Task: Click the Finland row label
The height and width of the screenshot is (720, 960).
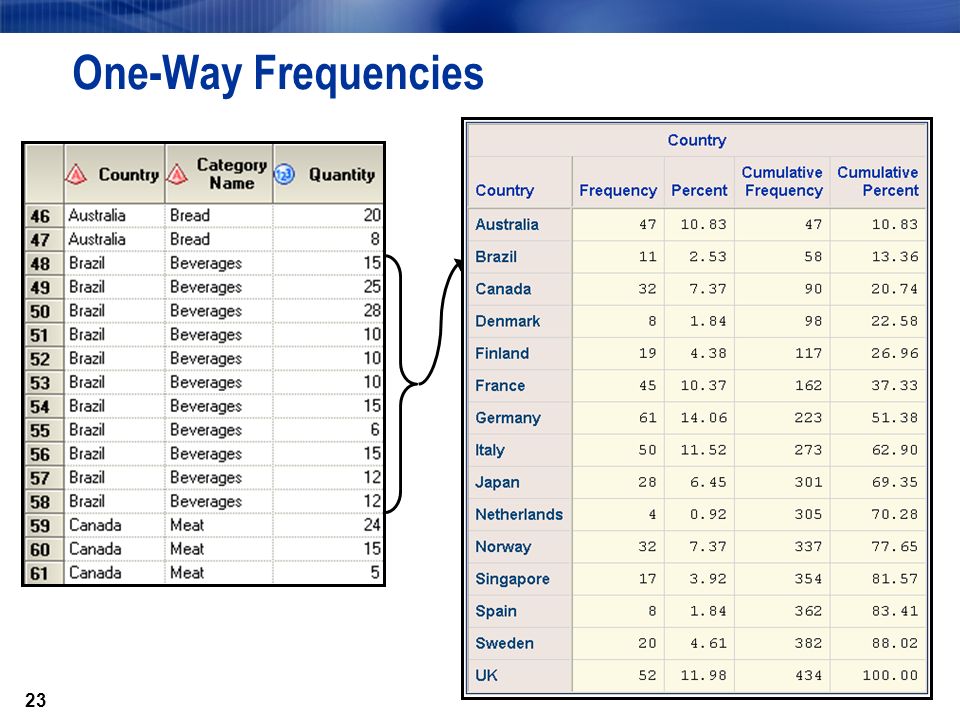Action: pyautogui.click(x=502, y=353)
